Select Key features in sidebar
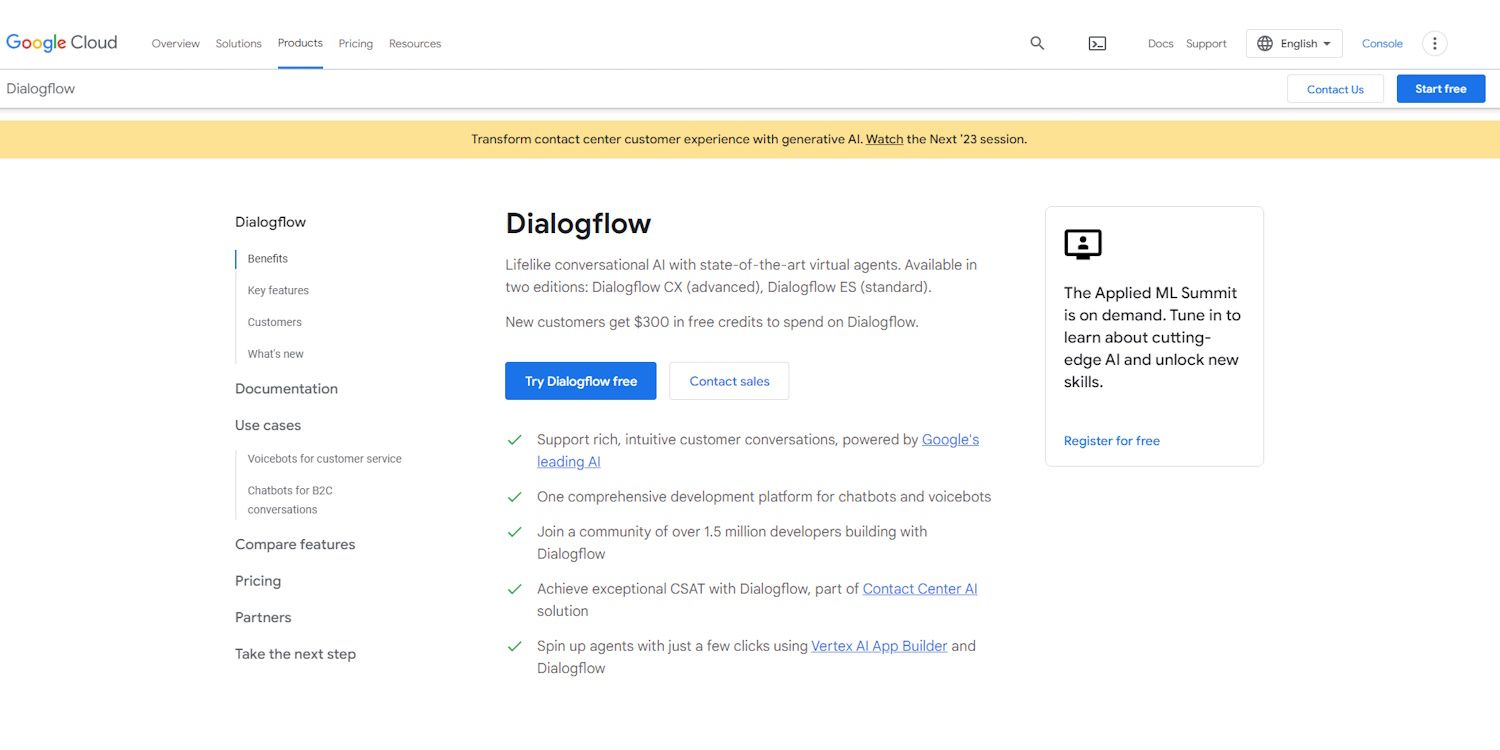Screen dimensions: 1500x750 tap(278, 290)
